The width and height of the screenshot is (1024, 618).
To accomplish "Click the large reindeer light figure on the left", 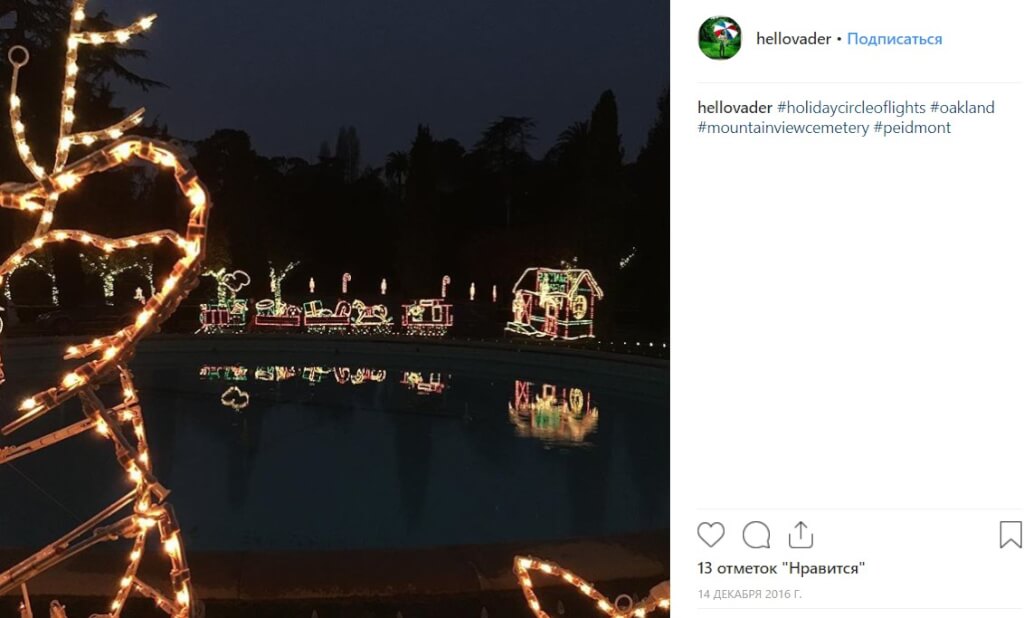I will point(100,300).
